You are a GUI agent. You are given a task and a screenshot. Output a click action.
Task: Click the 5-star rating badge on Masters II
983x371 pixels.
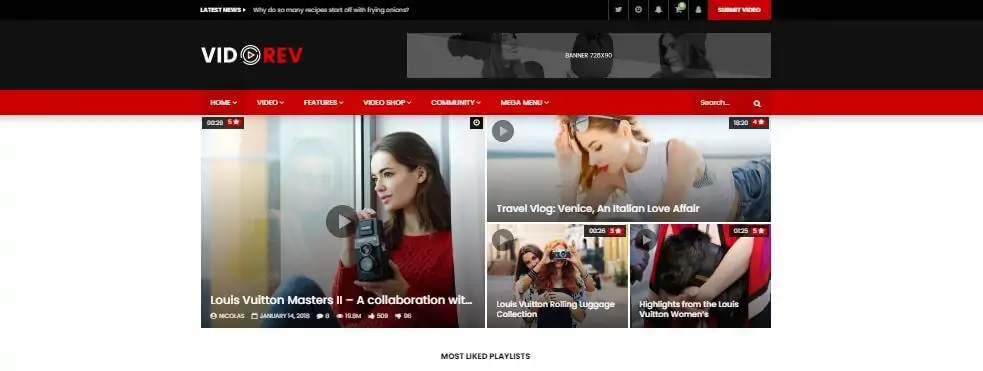234,123
